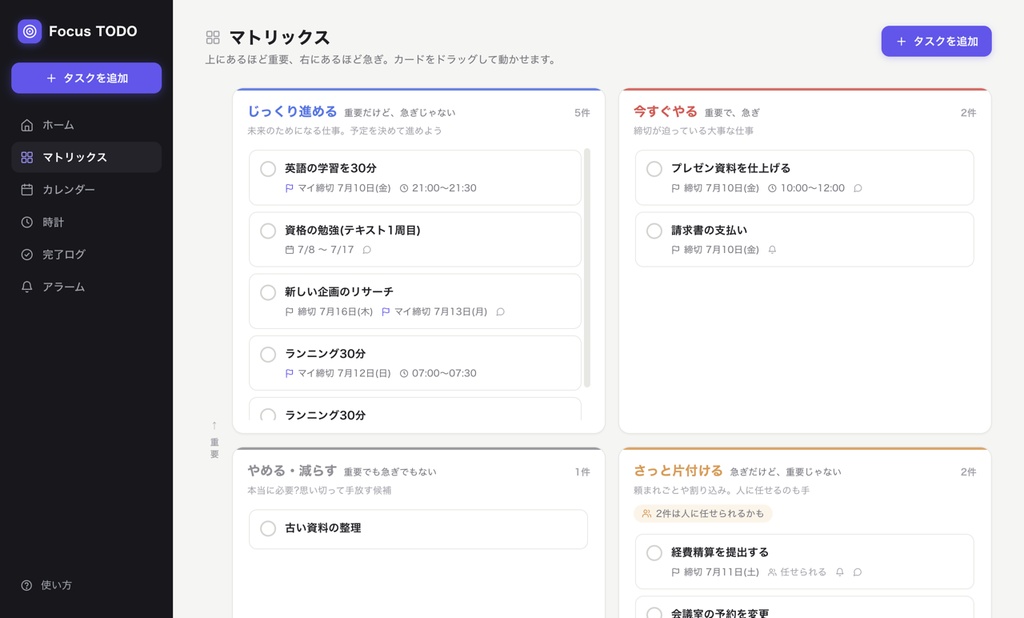1024x618 pixels.
Task: Click the じっくり進める quadrant heading
Action: [293, 112]
